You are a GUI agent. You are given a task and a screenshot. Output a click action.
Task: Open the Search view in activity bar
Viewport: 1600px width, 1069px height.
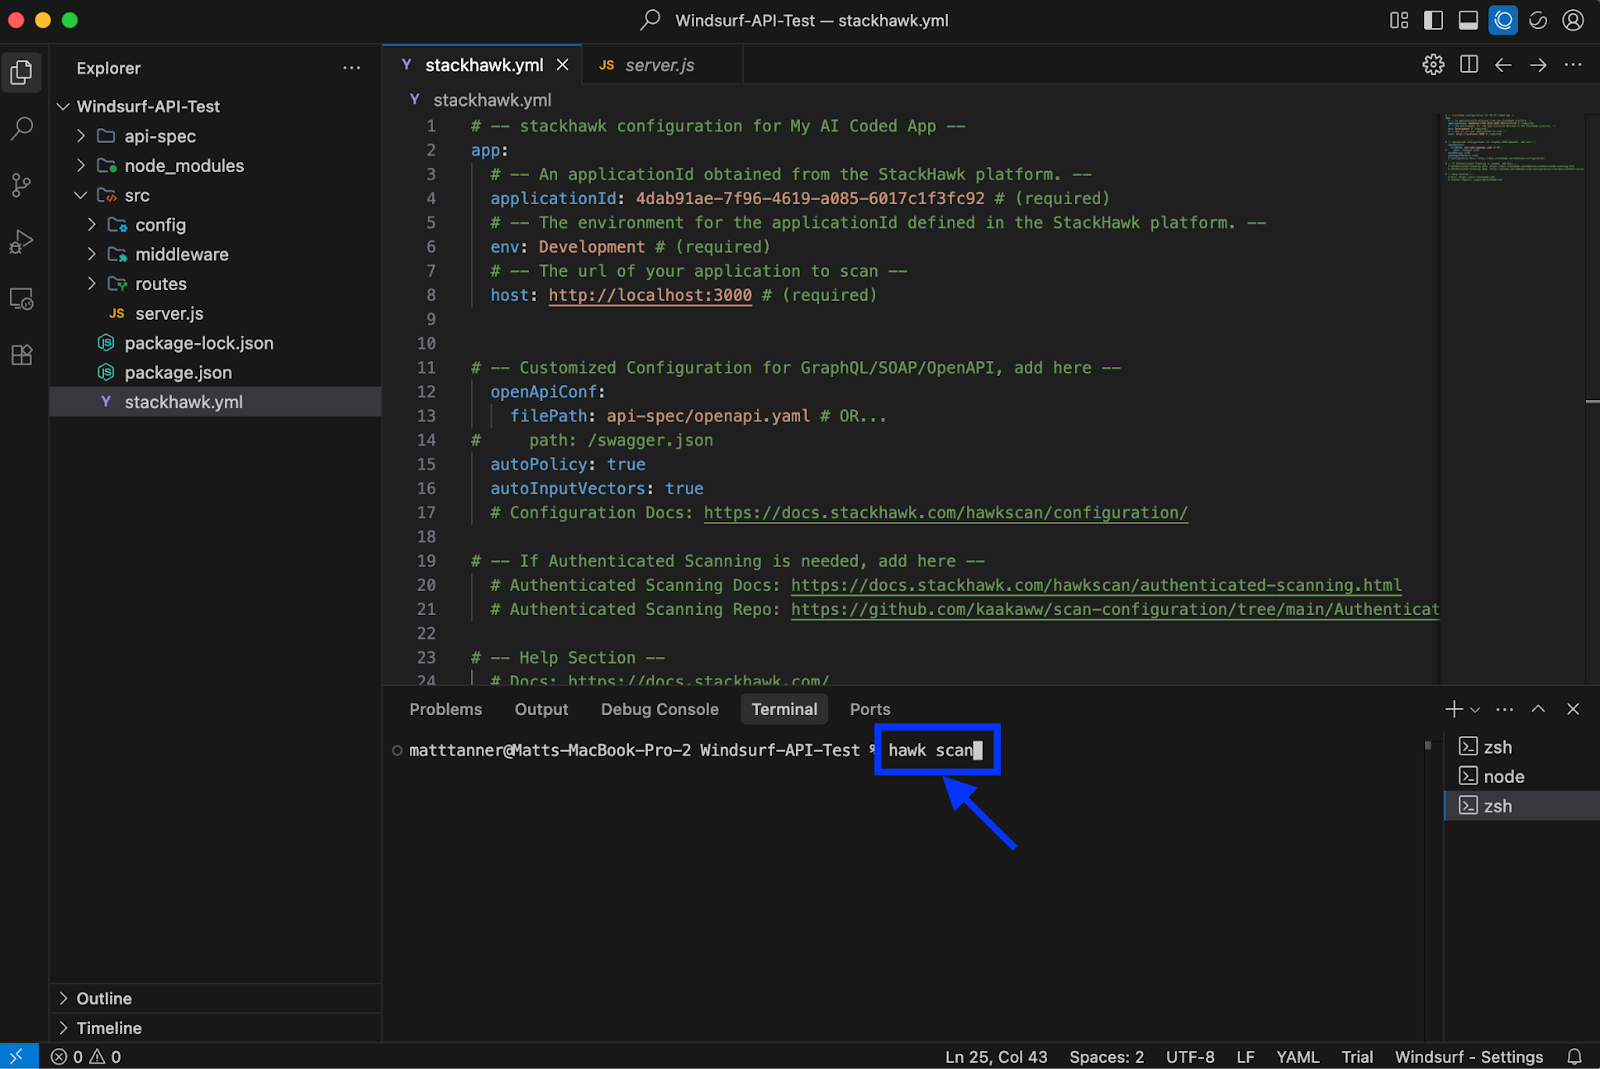[x=21, y=128]
